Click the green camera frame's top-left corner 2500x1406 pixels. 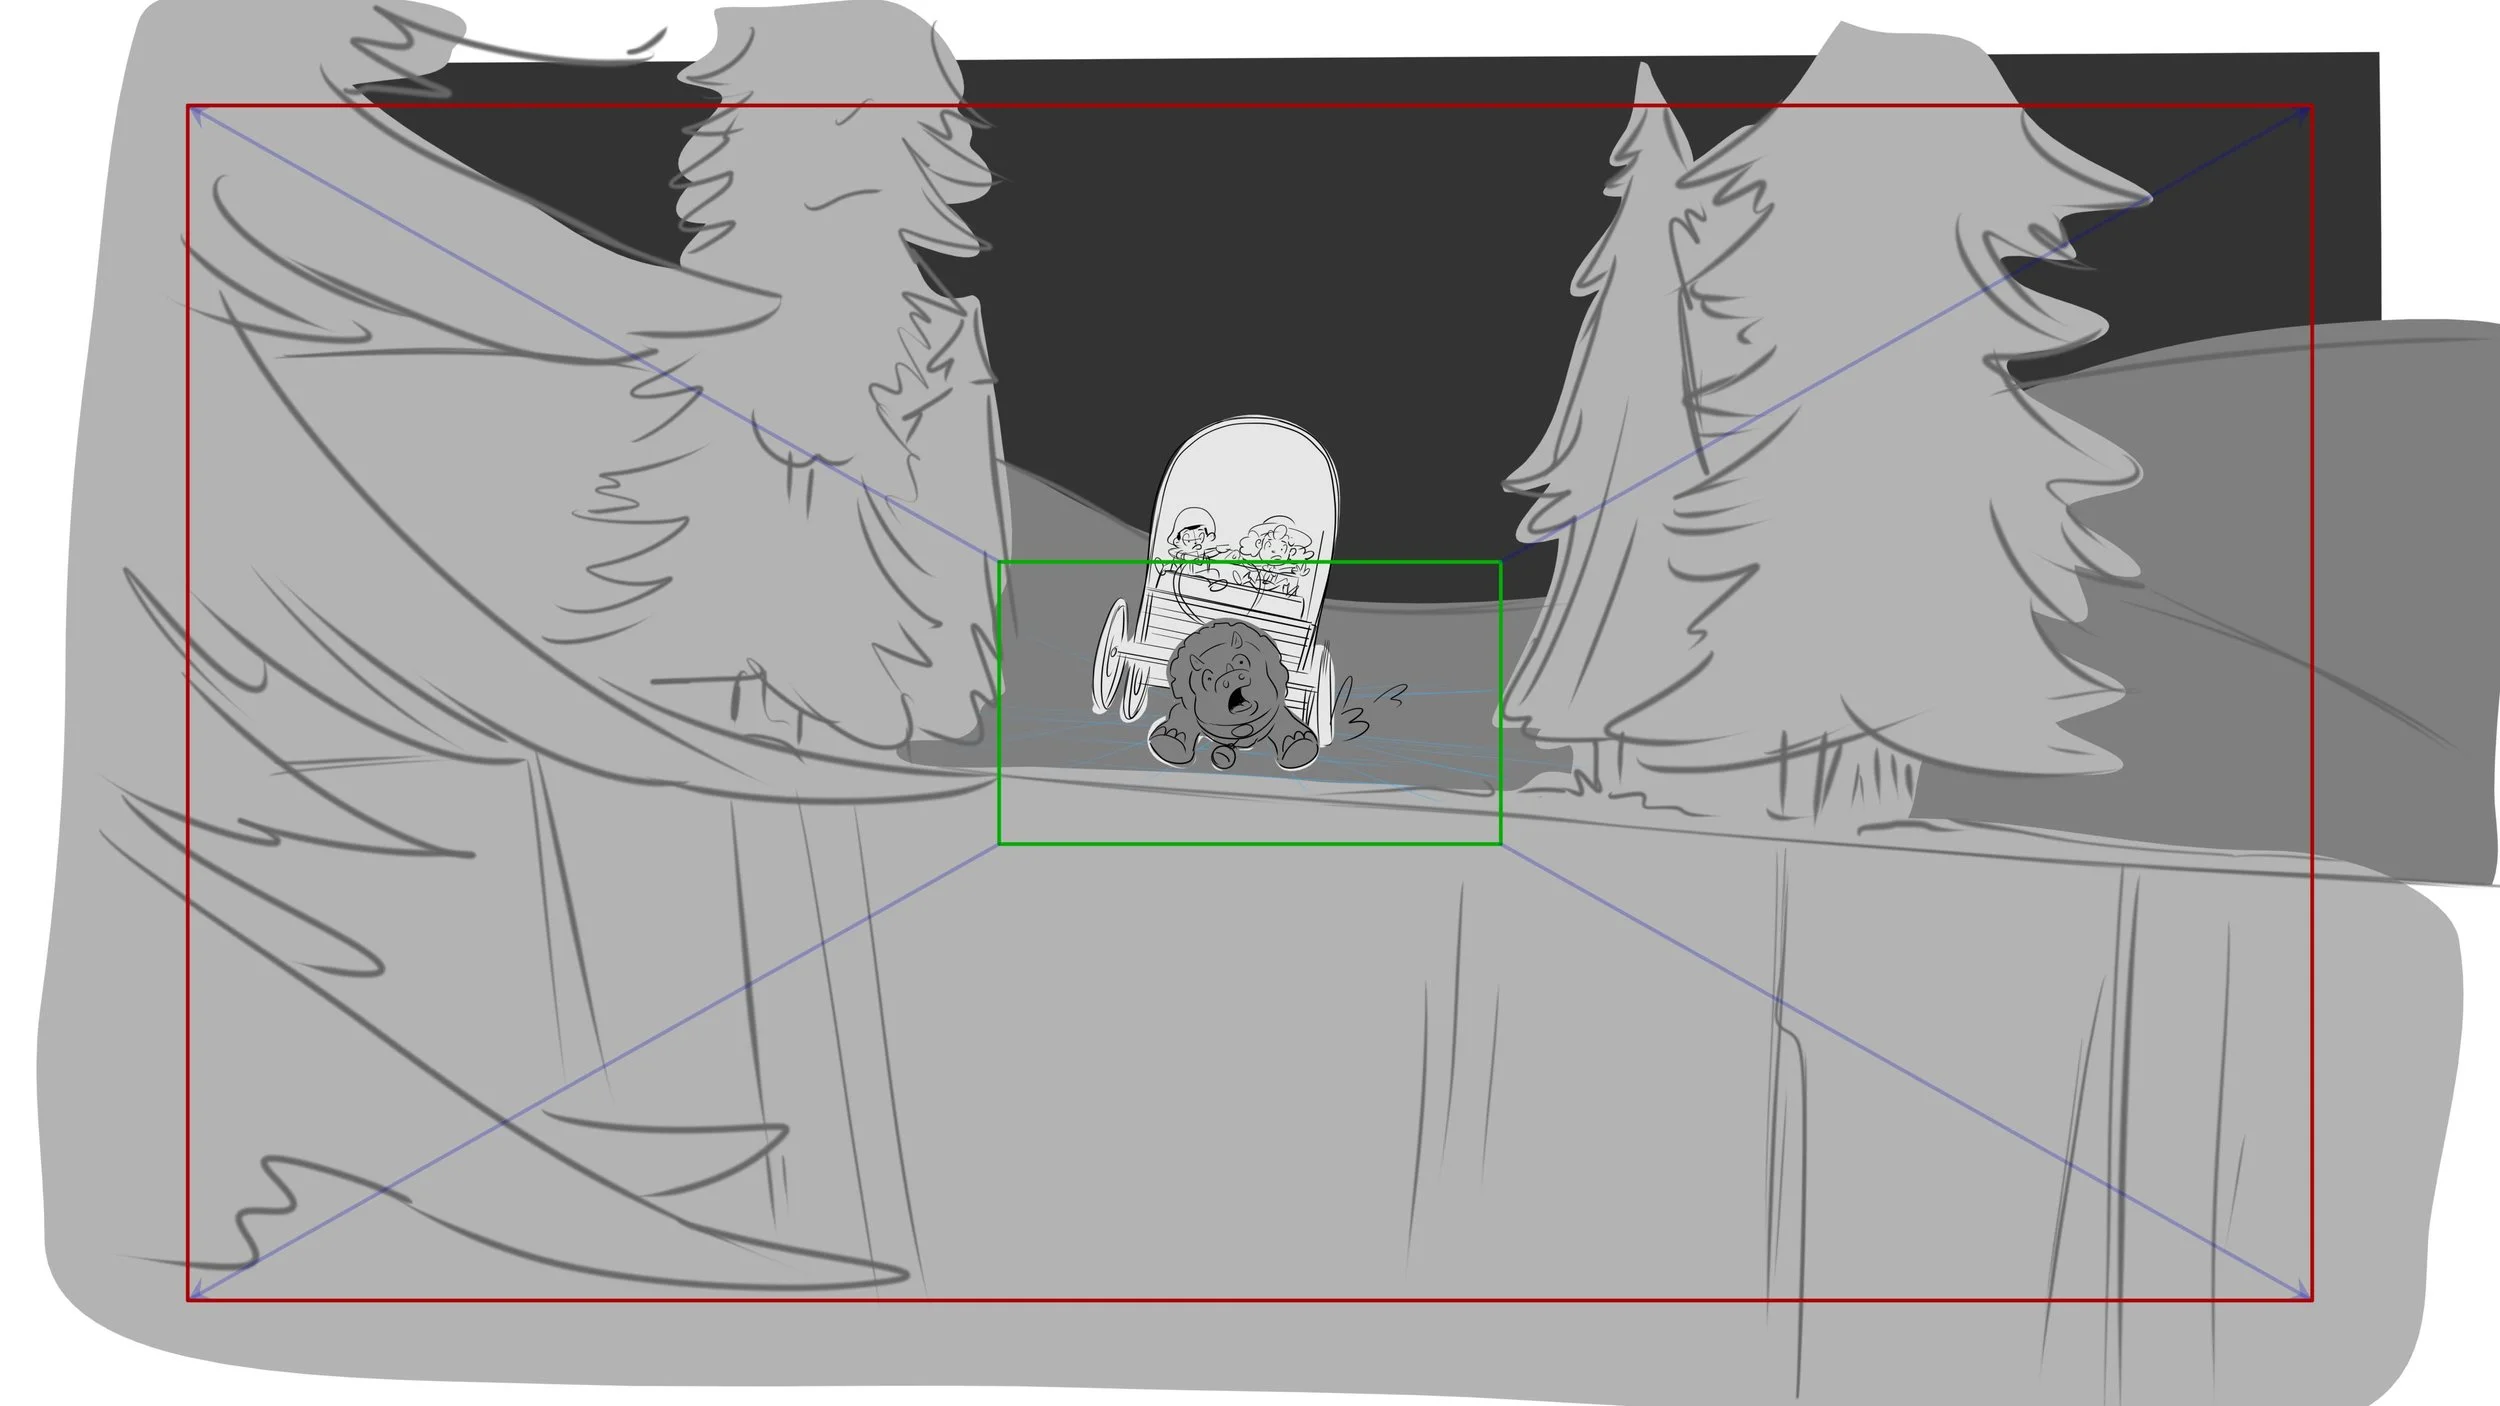point(999,563)
